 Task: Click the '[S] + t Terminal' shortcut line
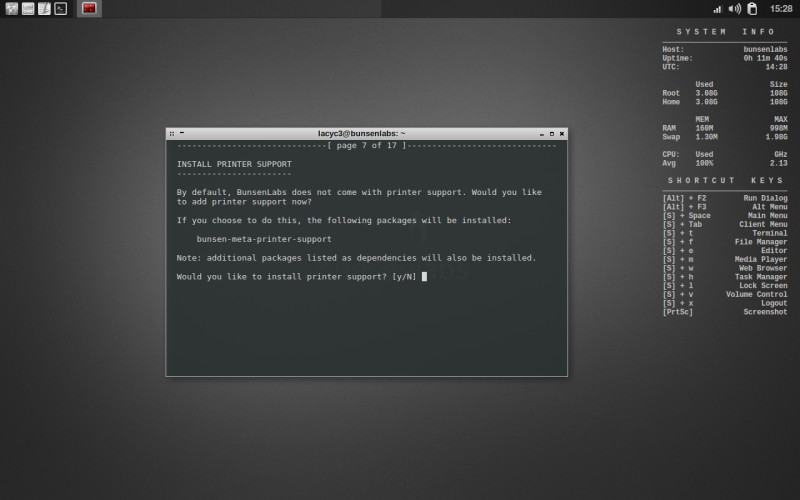click(724, 233)
